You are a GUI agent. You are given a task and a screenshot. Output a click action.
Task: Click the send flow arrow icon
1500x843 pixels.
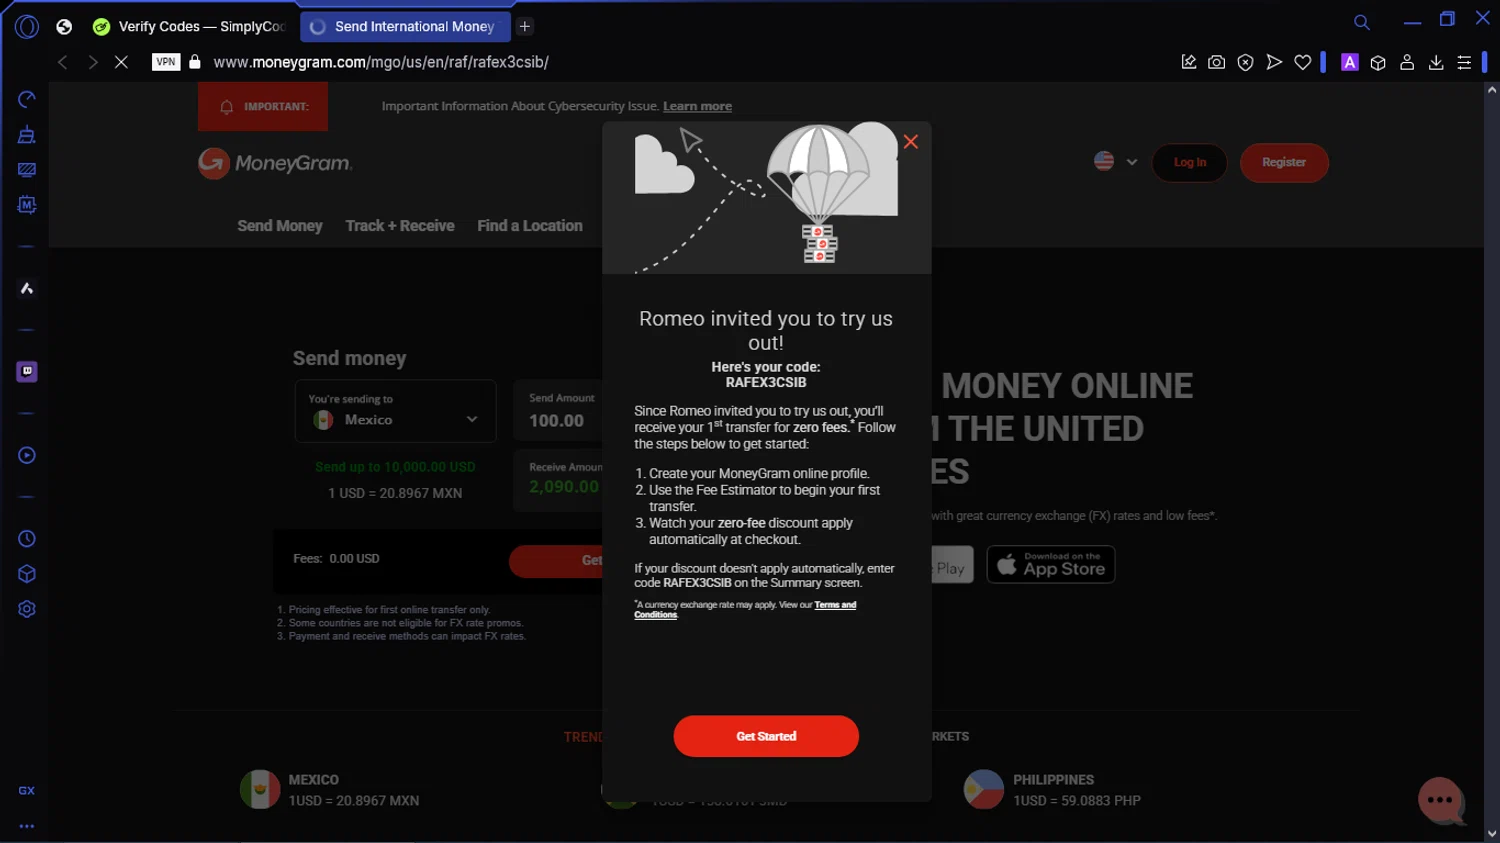point(1274,62)
